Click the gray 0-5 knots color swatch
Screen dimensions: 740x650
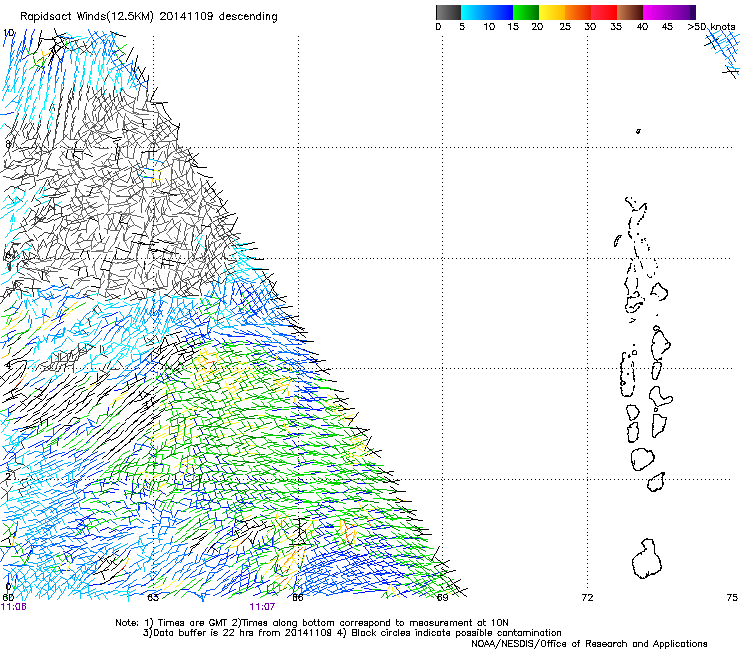448,12
